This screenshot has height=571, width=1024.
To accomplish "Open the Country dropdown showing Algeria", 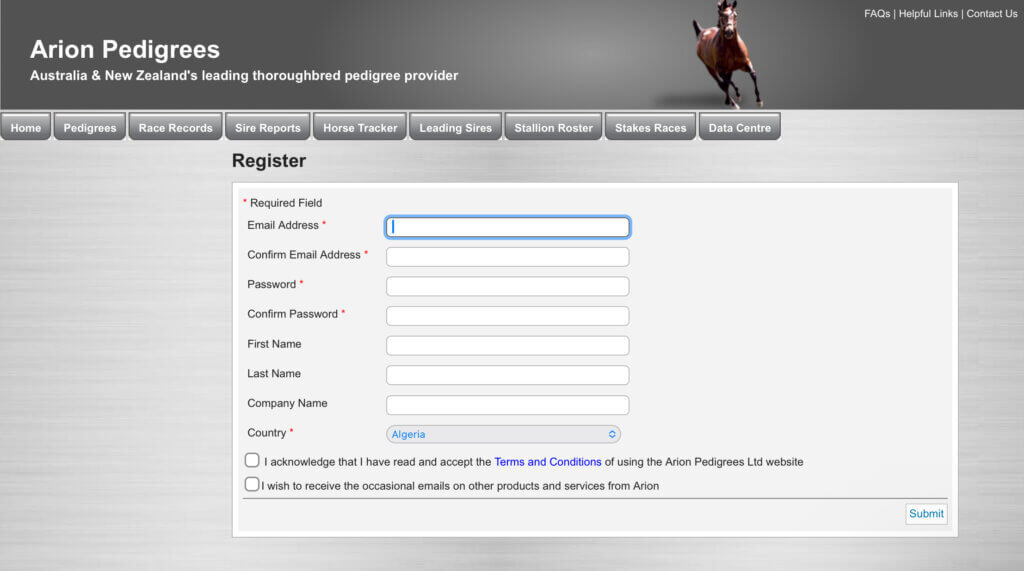I will pyautogui.click(x=503, y=434).
